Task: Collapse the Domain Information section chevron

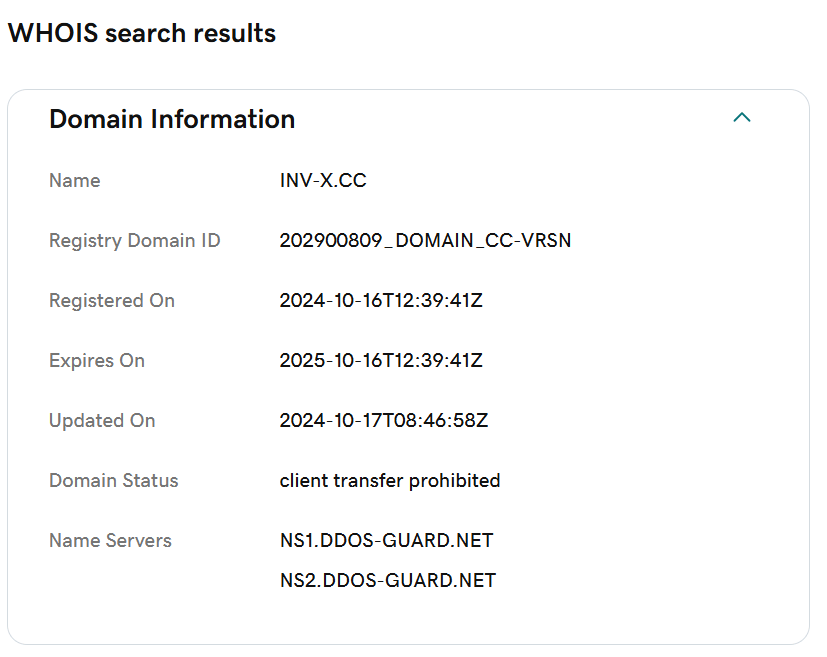Action: [x=742, y=118]
